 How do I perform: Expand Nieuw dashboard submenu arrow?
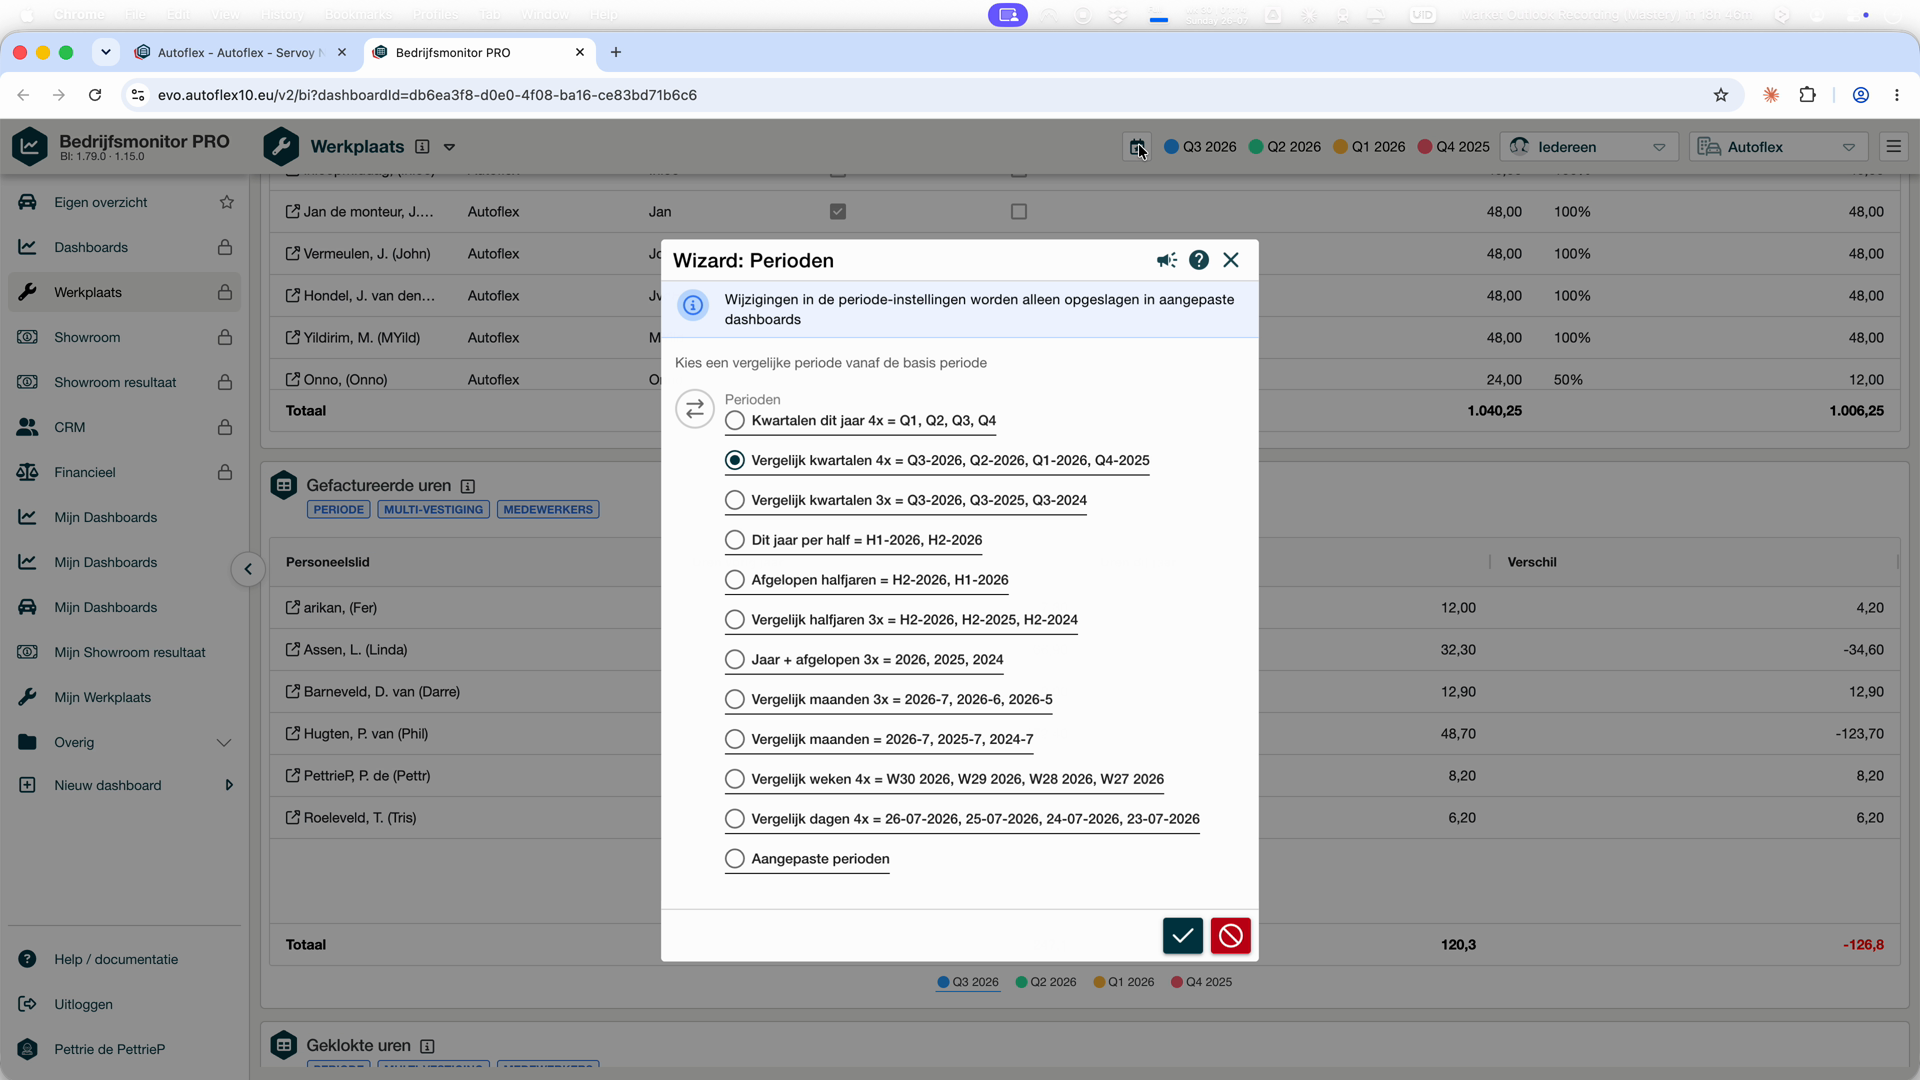coord(229,785)
